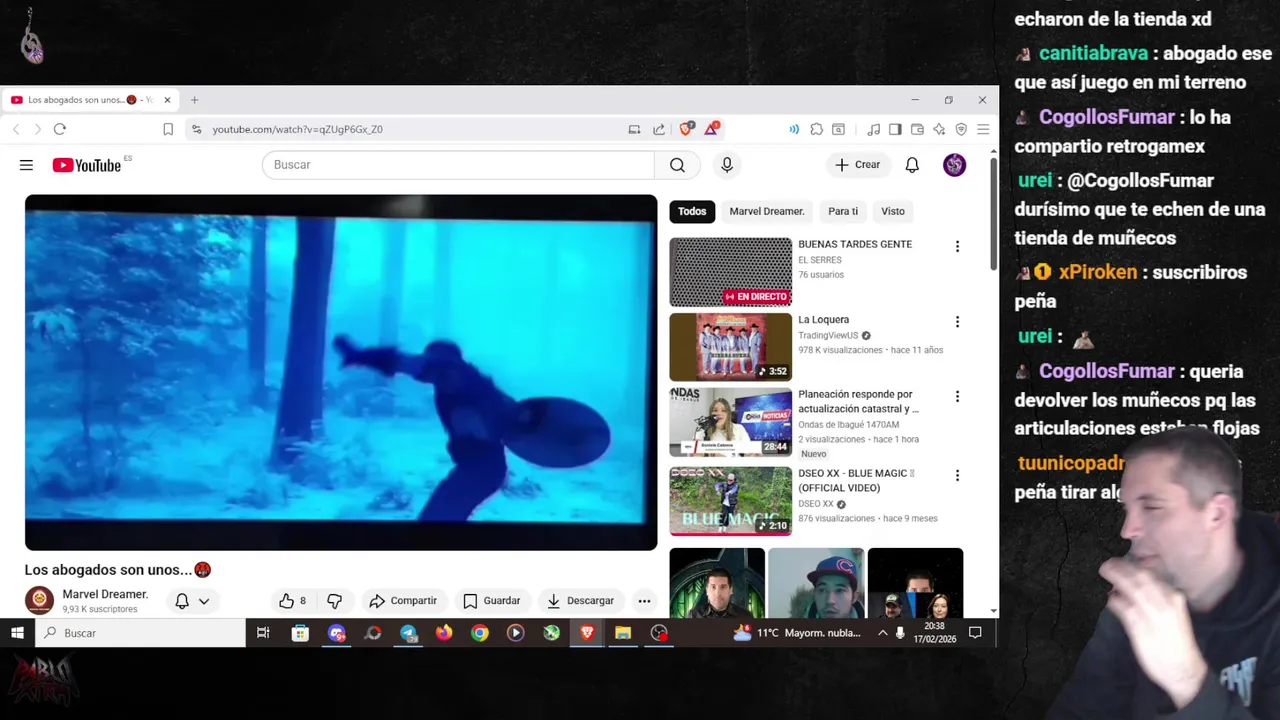Viewport: 1280px width, 720px height.
Task: Open options for DSEO XX BLUE MAGIC video
Action: point(957,476)
